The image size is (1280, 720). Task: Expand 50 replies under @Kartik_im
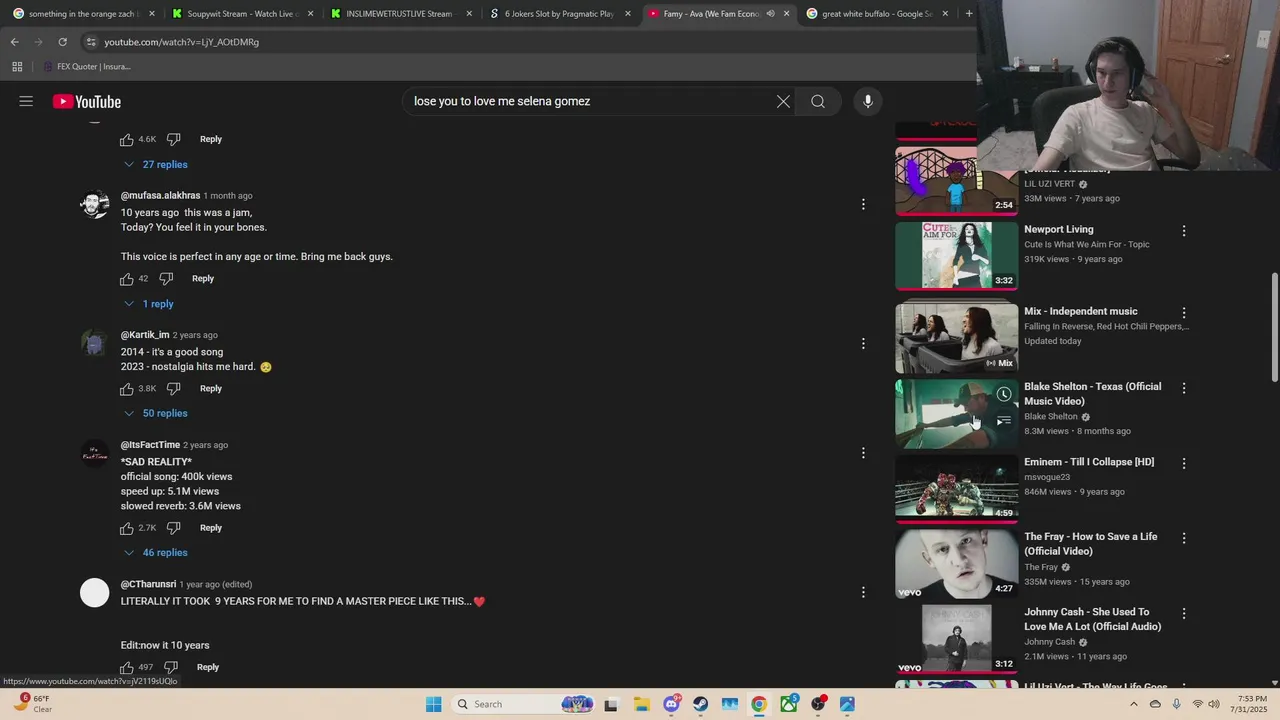click(156, 413)
